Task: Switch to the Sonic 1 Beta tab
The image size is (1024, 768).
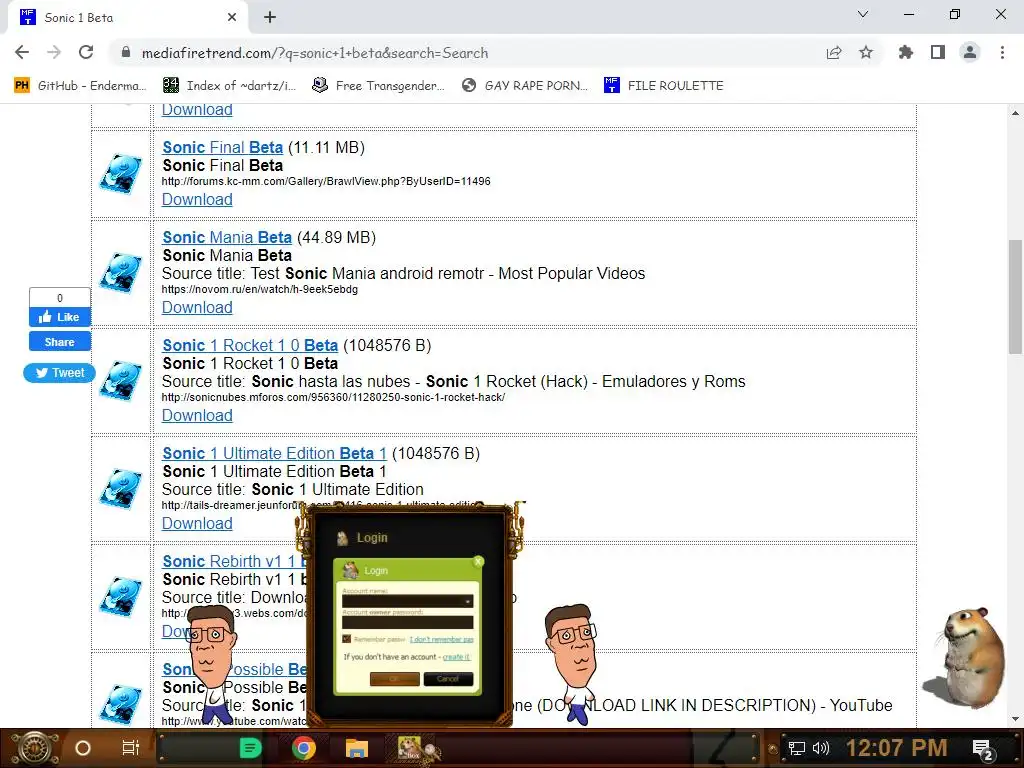Action: pyautogui.click(x=128, y=18)
